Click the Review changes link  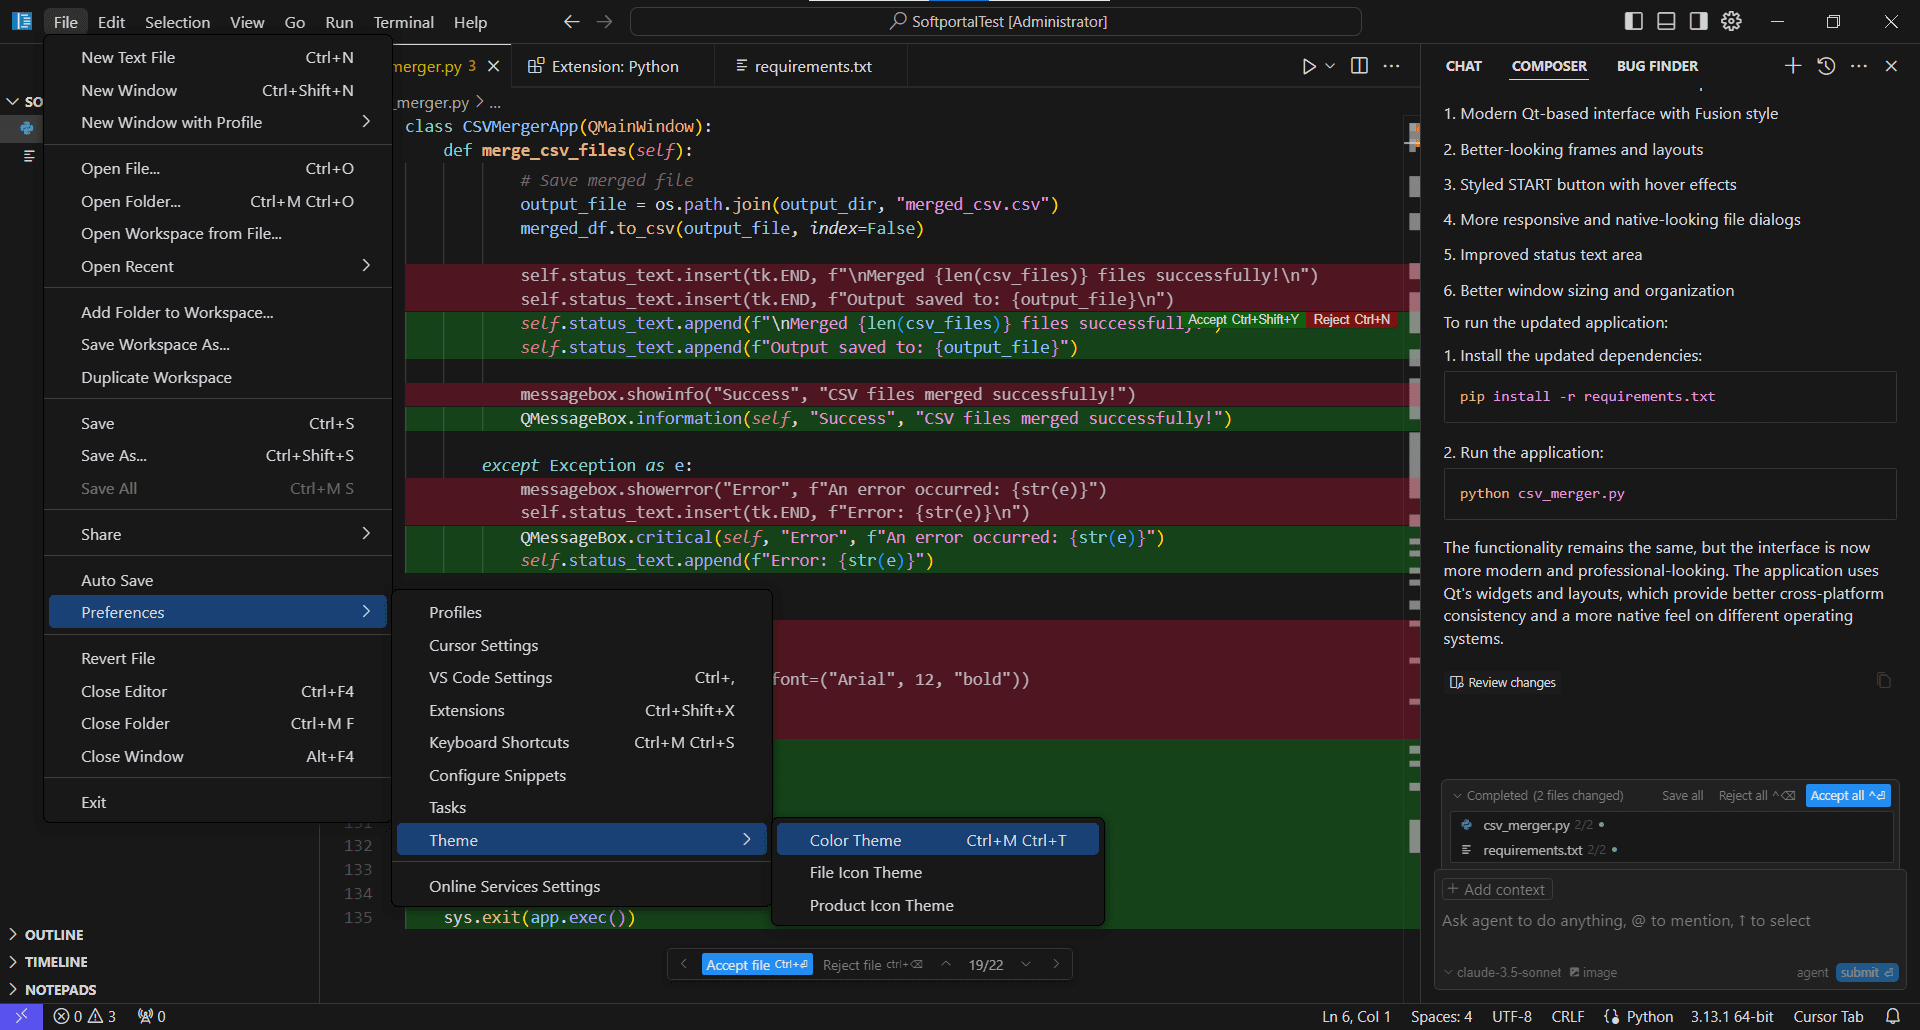point(1503,682)
